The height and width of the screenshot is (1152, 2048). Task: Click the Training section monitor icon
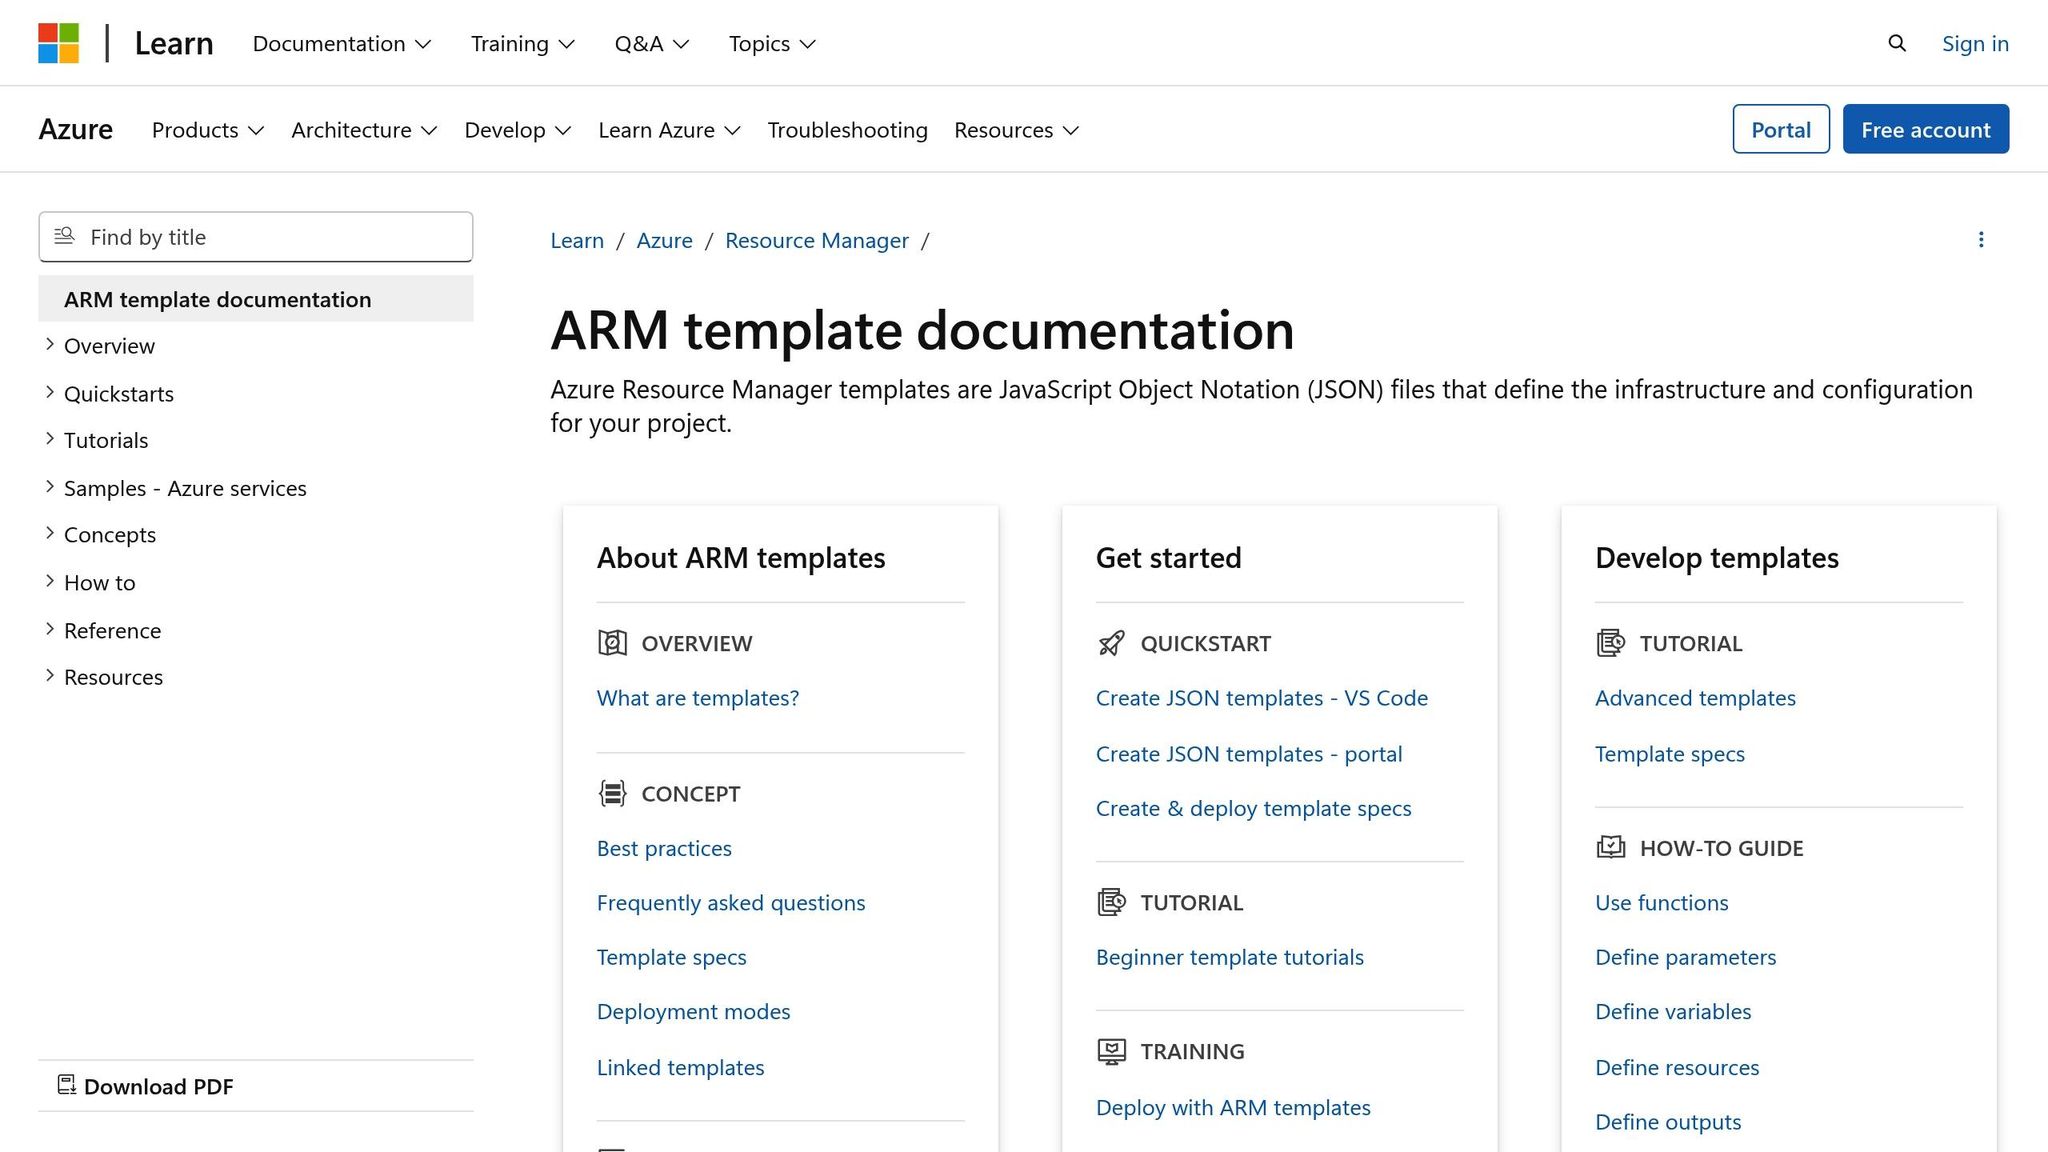pyautogui.click(x=1111, y=1051)
